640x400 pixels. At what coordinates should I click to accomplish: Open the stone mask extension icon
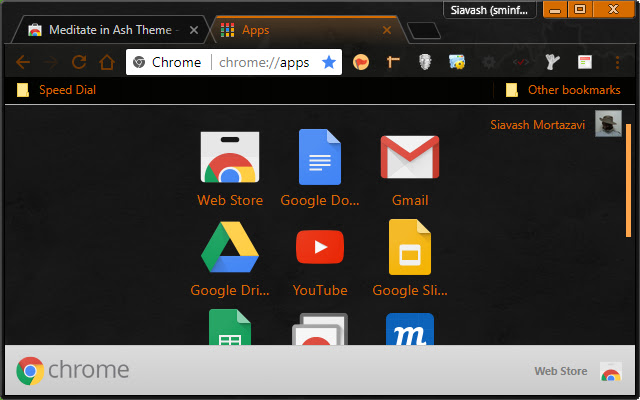425,62
